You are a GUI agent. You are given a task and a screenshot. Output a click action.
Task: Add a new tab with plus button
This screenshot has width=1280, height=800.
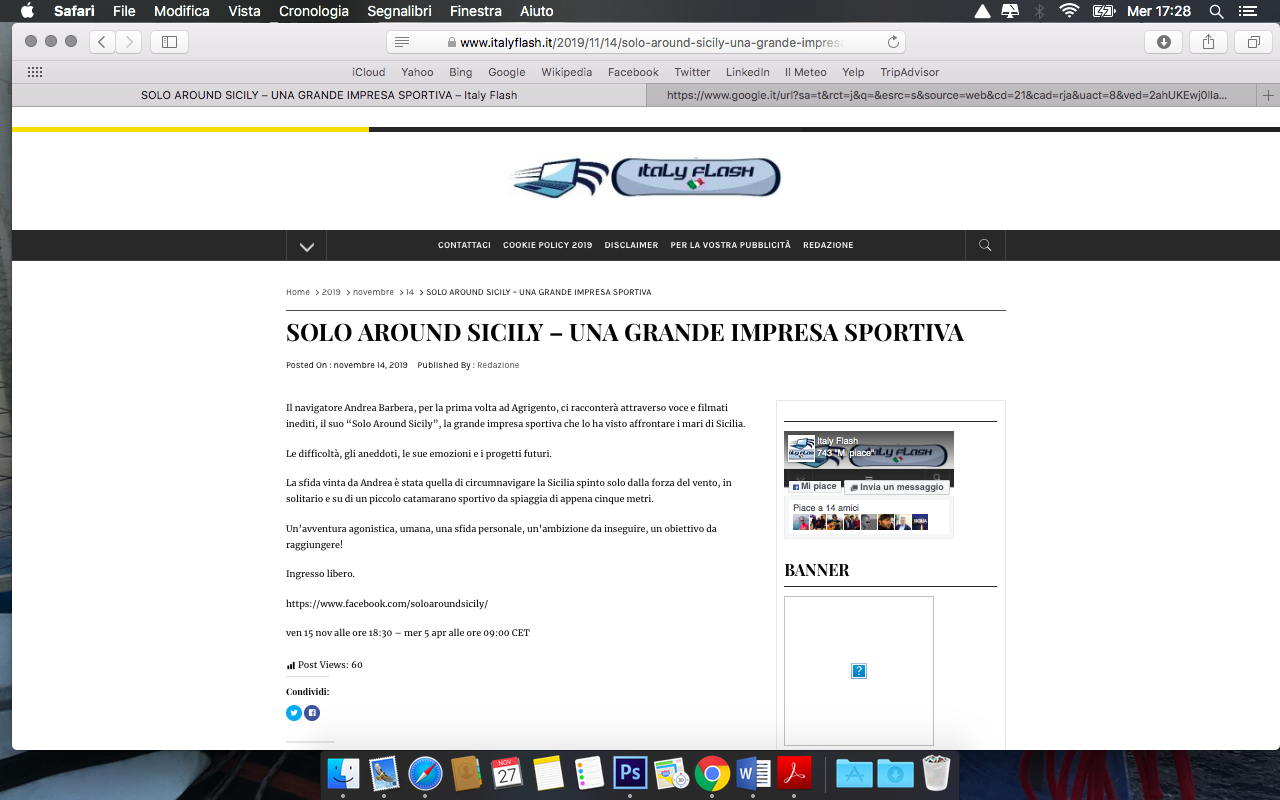click(1269, 95)
